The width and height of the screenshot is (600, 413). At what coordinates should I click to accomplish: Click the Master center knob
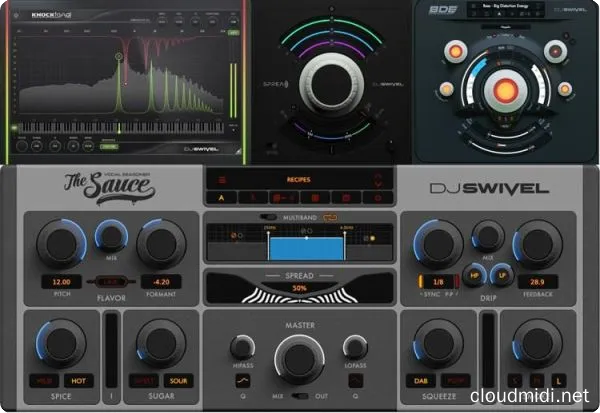click(300, 360)
